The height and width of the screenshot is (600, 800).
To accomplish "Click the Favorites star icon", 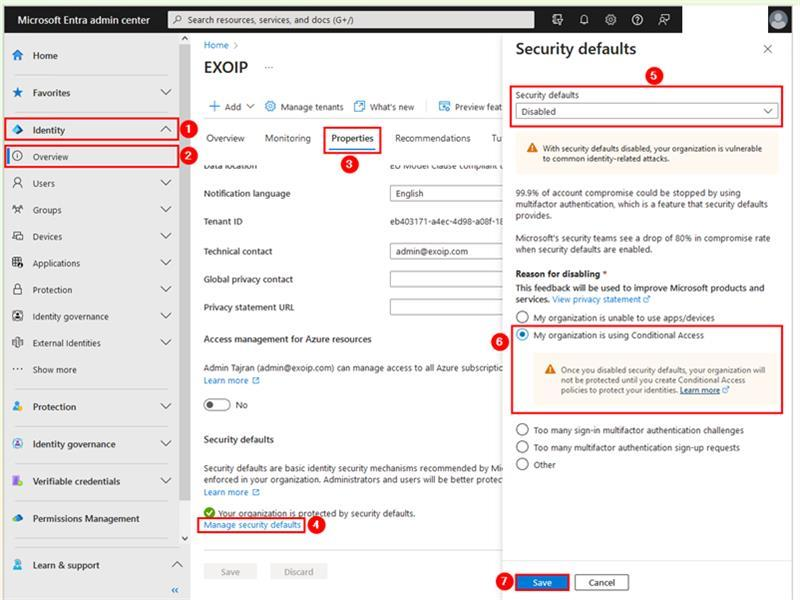I will coord(18,92).
